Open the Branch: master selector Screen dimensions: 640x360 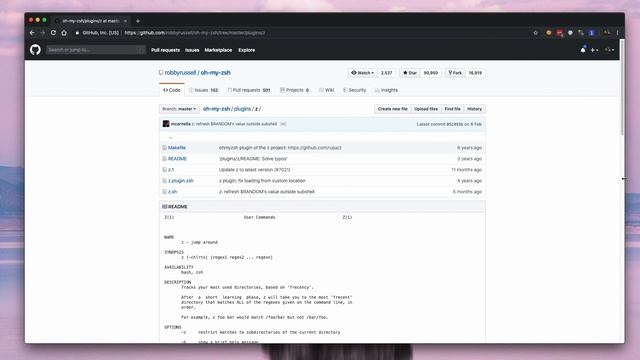click(x=179, y=109)
